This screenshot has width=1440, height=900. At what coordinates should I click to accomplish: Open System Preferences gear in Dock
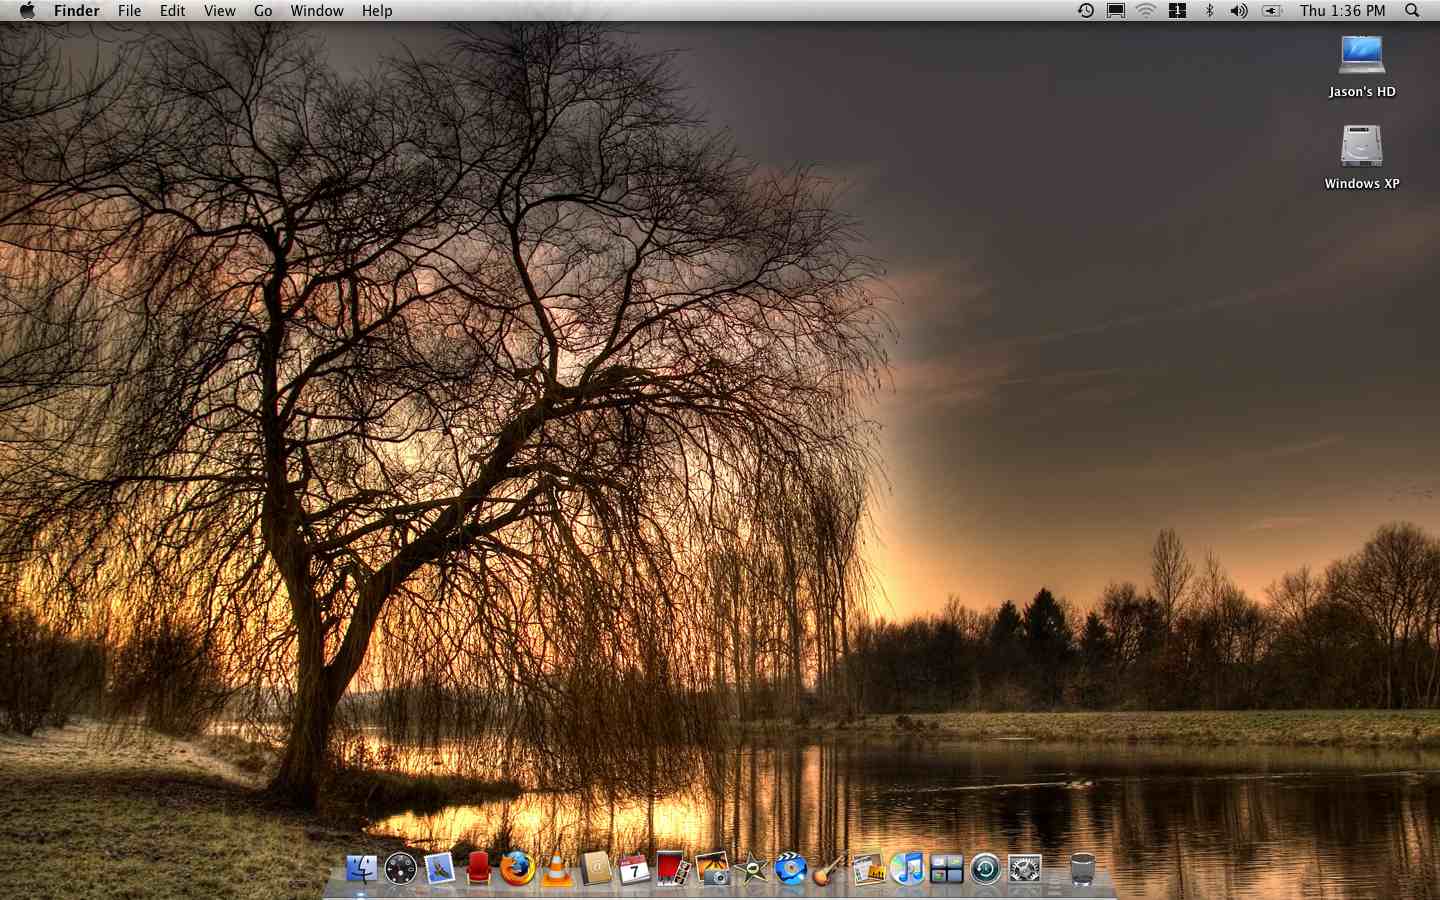[1024, 869]
